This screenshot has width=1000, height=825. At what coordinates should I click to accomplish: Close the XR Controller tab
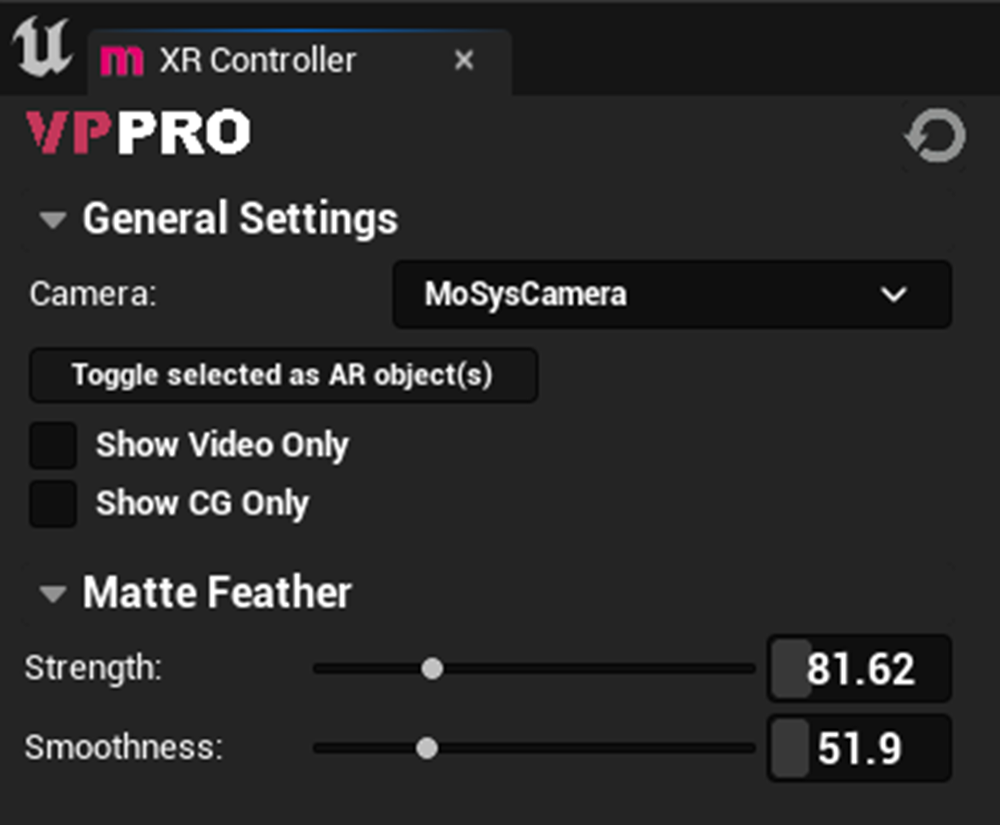point(464,60)
